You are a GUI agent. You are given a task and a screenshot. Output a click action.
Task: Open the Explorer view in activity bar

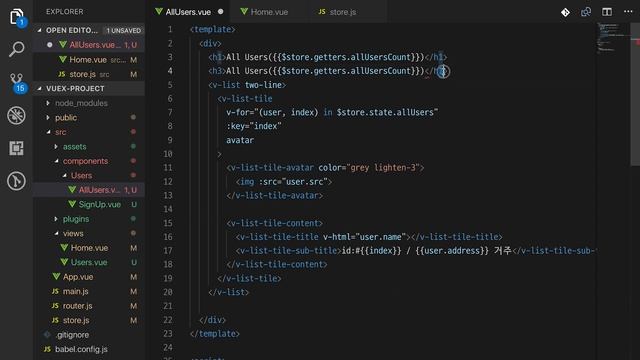coord(16,17)
